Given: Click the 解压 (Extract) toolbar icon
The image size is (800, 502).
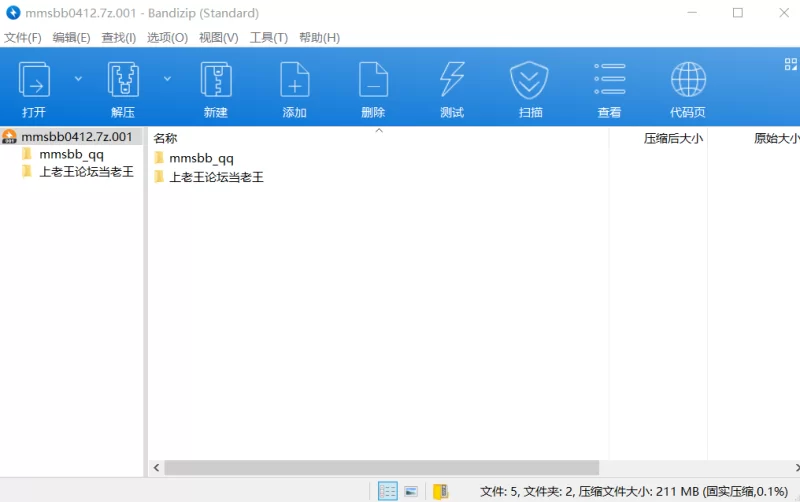Looking at the screenshot, I should click(123, 80).
